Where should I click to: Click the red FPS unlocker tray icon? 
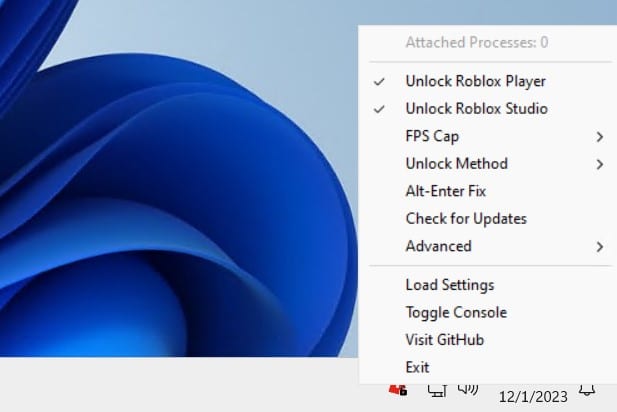(398, 390)
